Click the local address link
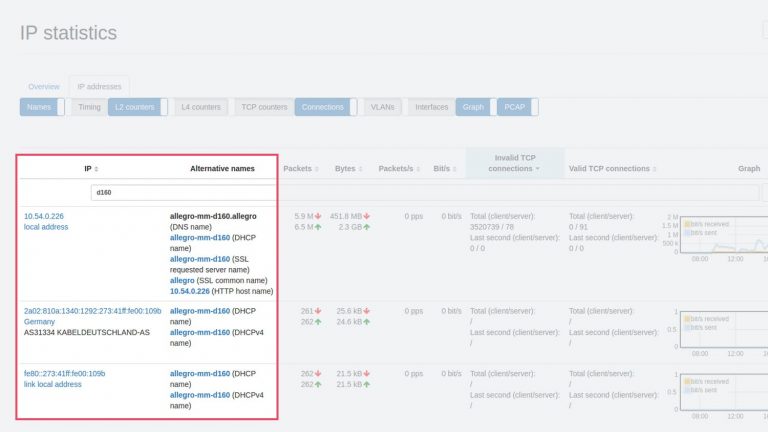768x432 pixels. tap(46, 227)
